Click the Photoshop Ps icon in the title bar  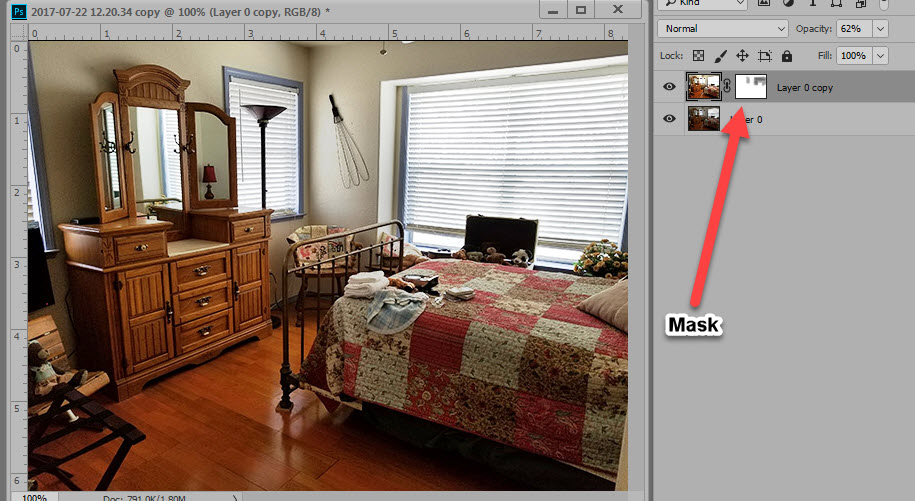(19, 11)
